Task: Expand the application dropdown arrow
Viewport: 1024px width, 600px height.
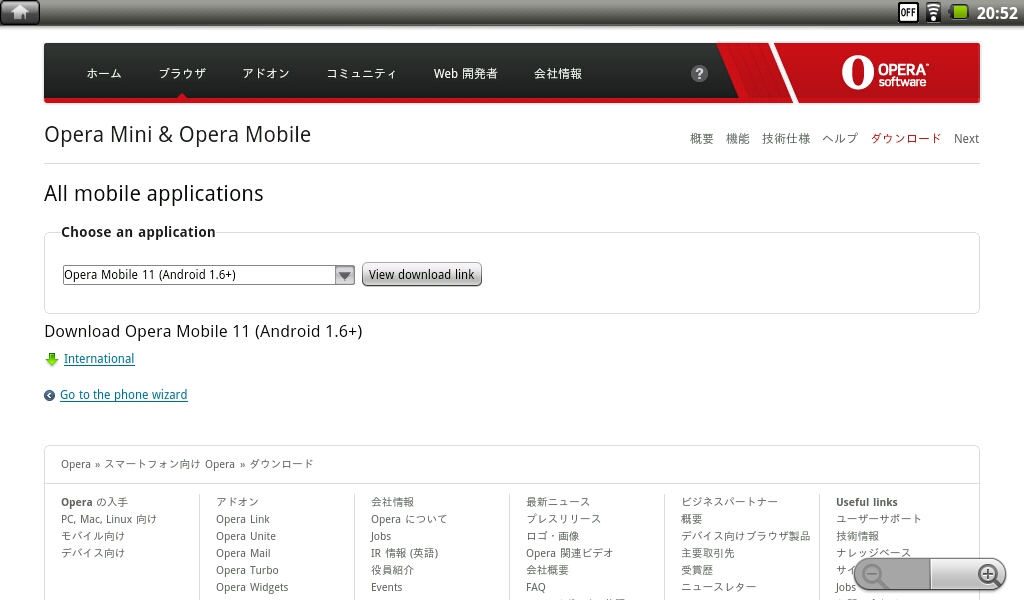Action: (x=344, y=275)
